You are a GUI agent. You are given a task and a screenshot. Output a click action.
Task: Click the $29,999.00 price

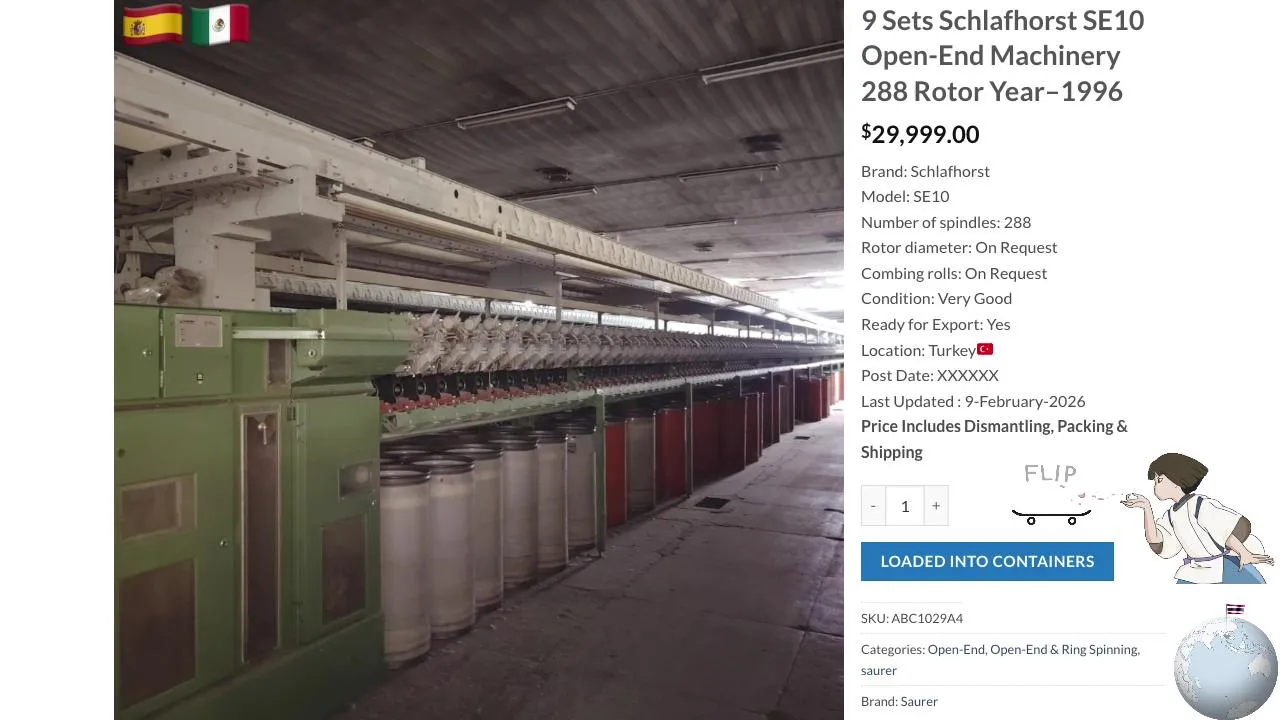(x=920, y=134)
